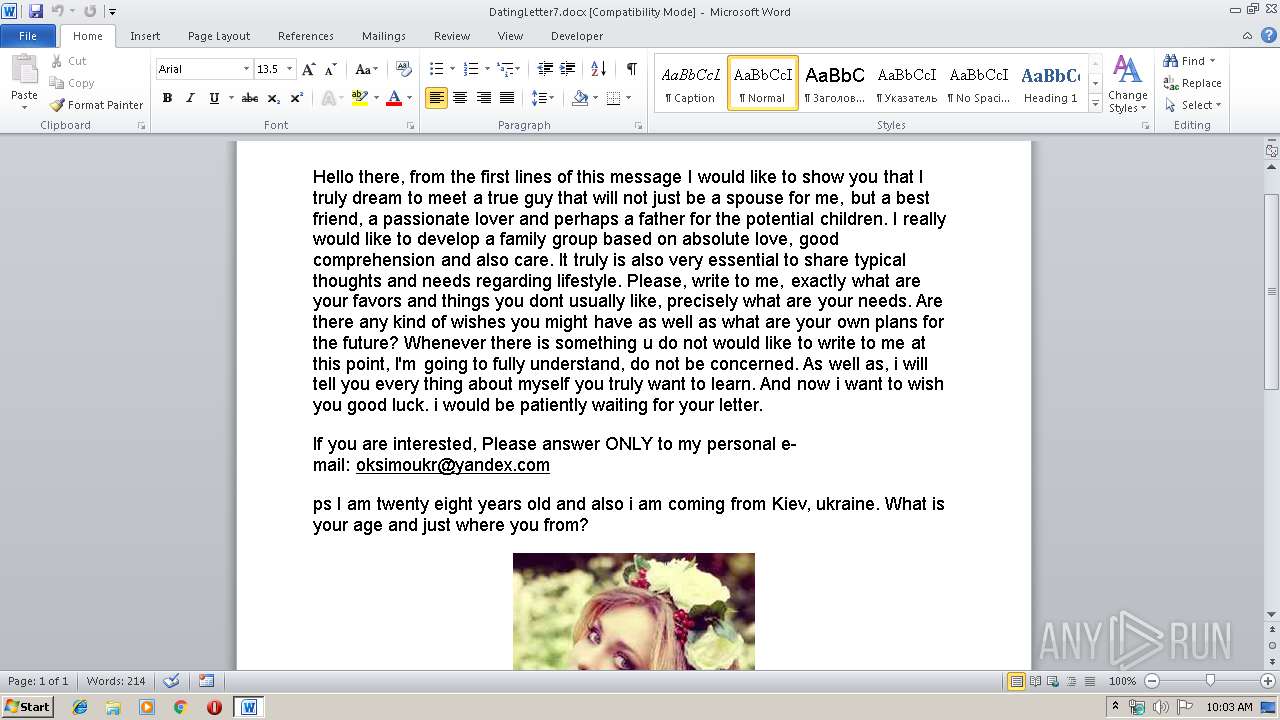Image resolution: width=1280 pixels, height=720 pixels.
Task: Apply Superscript formatting
Action: pyautogui.click(x=296, y=98)
